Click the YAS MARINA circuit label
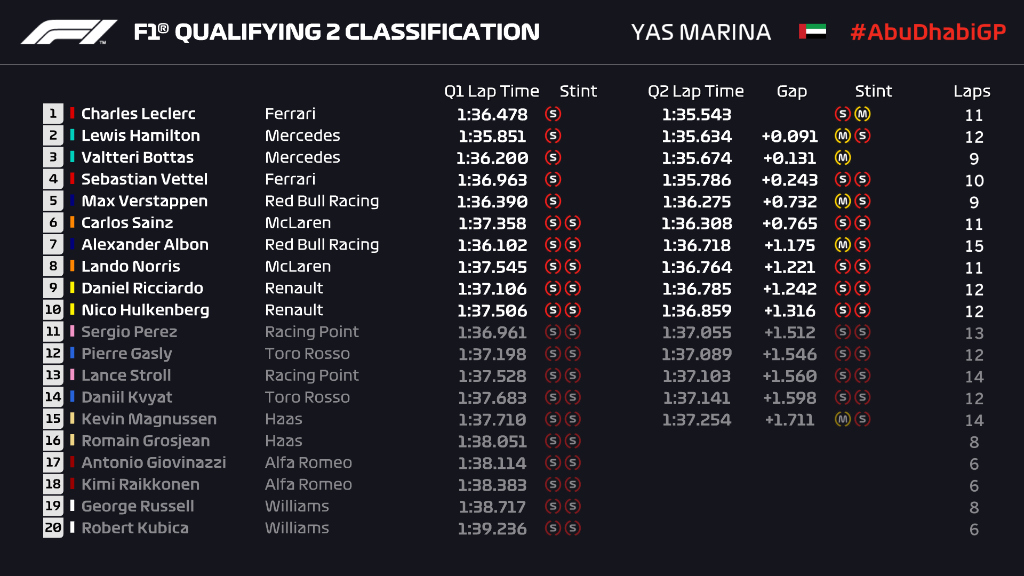 pyautogui.click(x=701, y=32)
